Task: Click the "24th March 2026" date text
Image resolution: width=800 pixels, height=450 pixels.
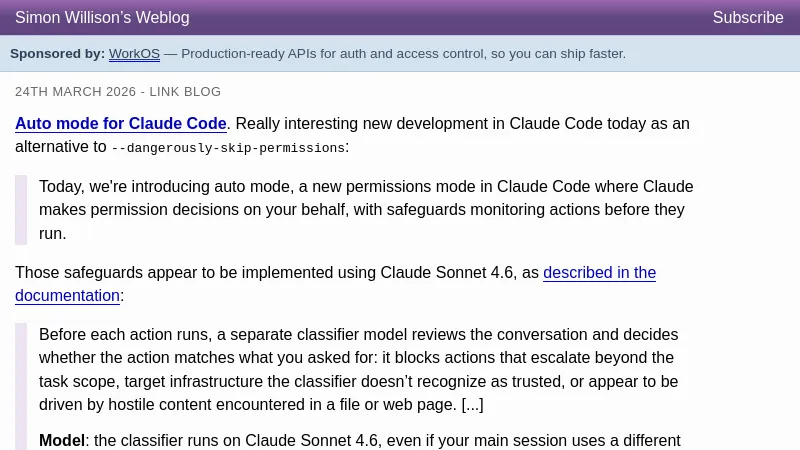Action: pos(75,92)
